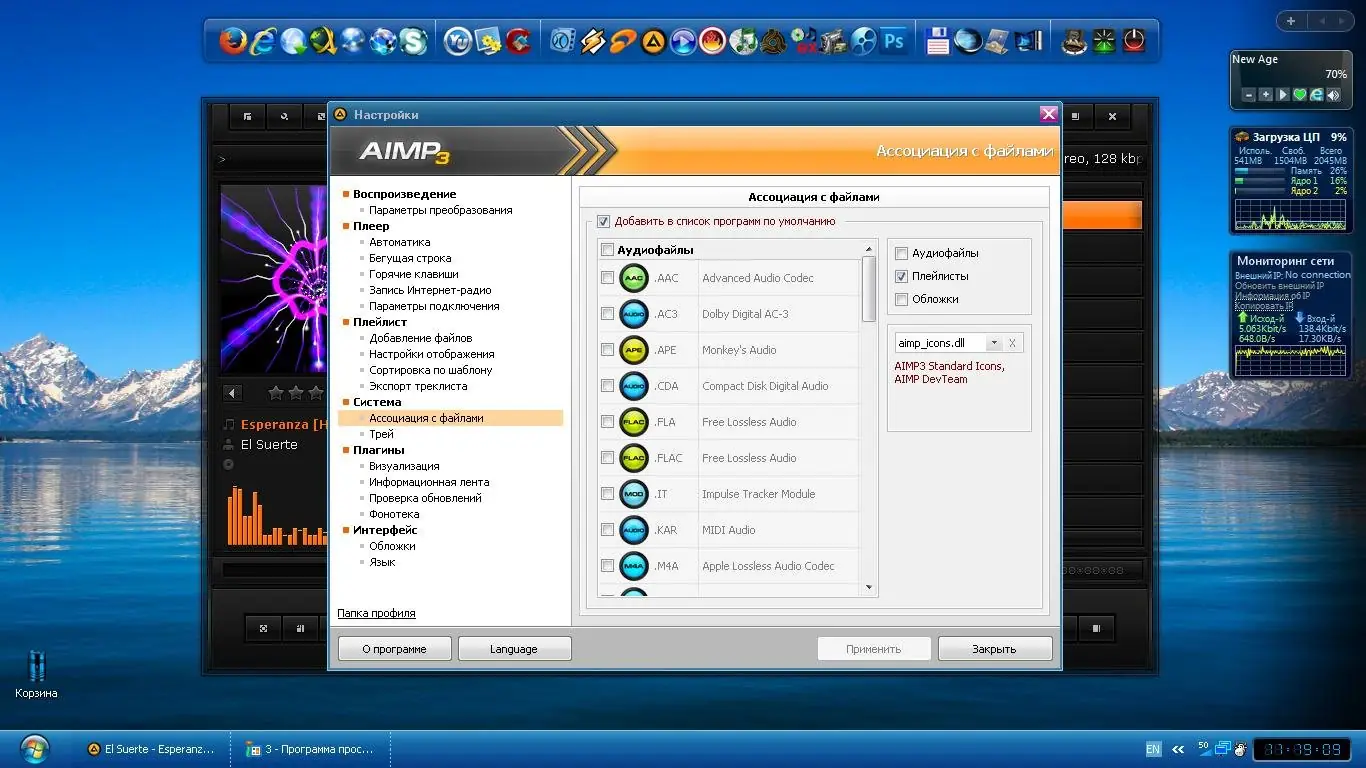Open the Language dialog
This screenshot has width=1366, height=768.
[514, 648]
